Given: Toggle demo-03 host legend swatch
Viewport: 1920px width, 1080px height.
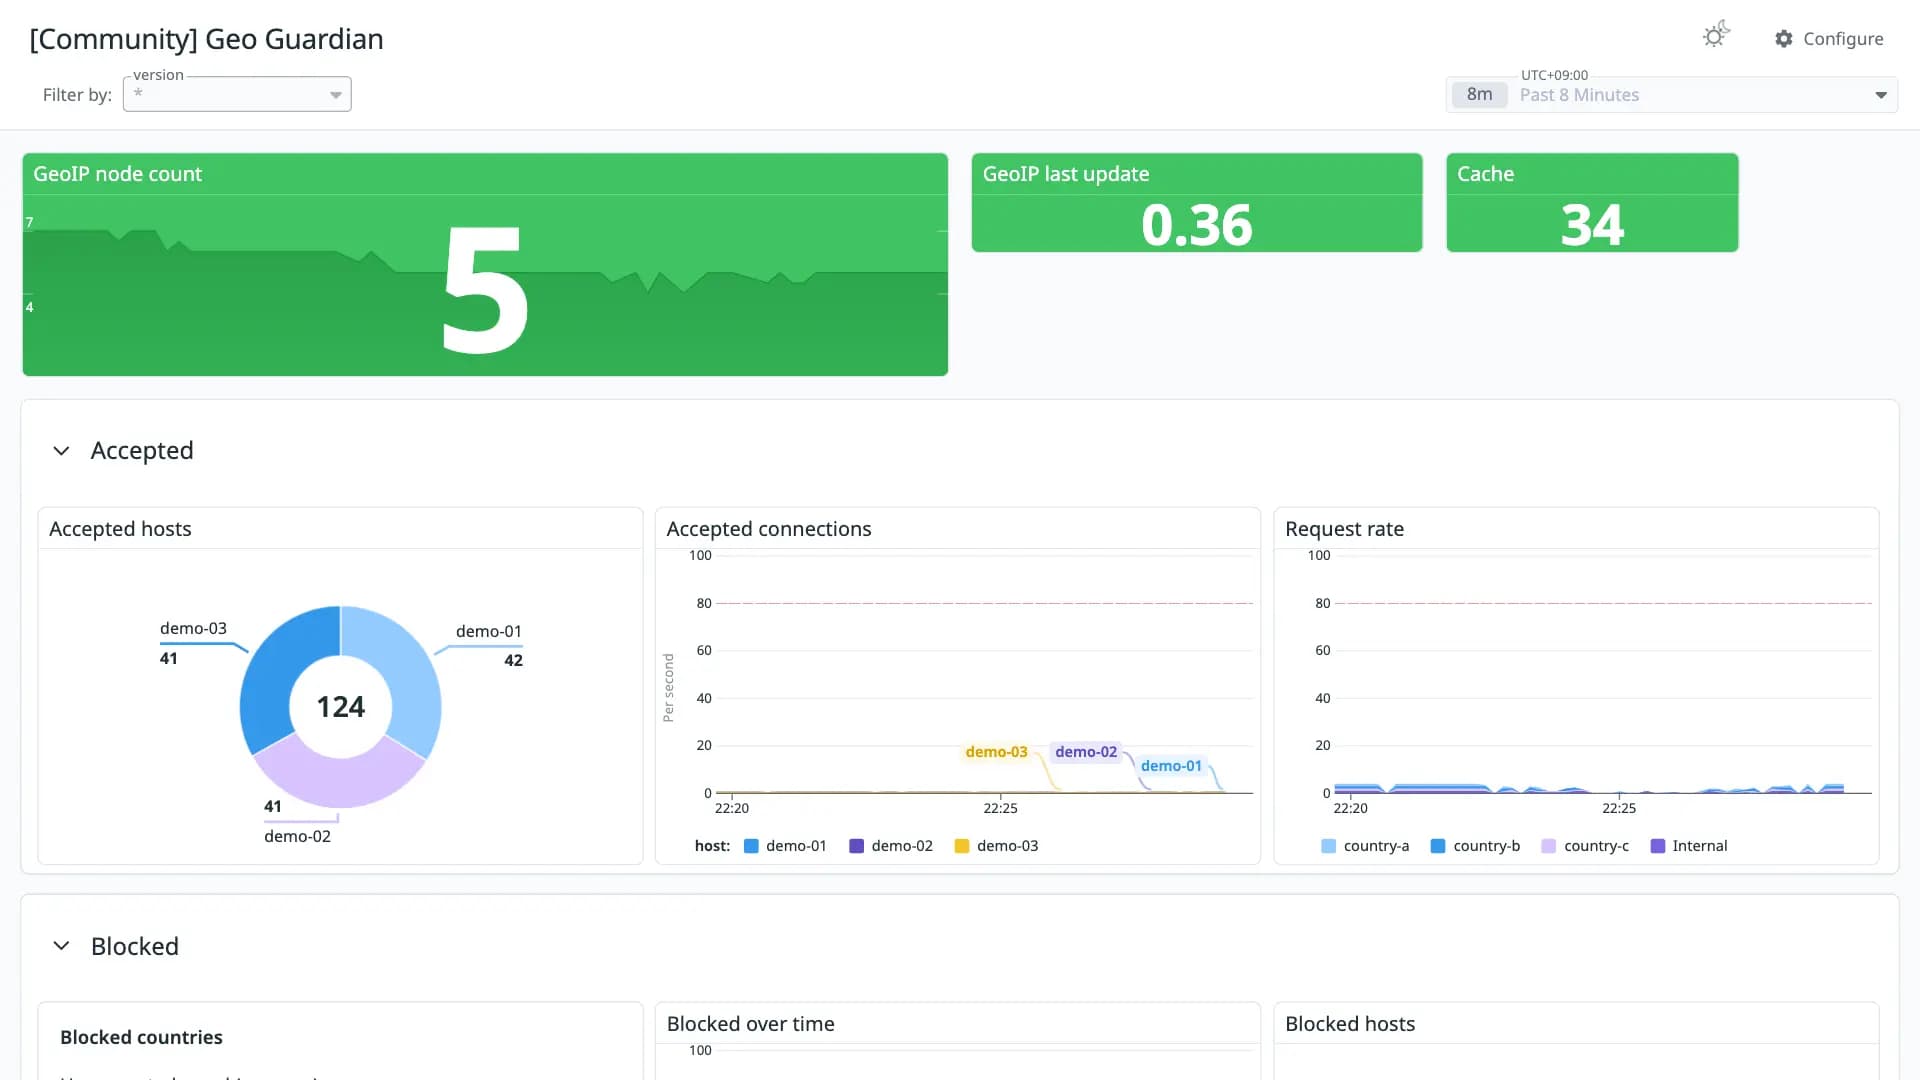Looking at the screenshot, I should pyautogui.click(x=962, y=846).
